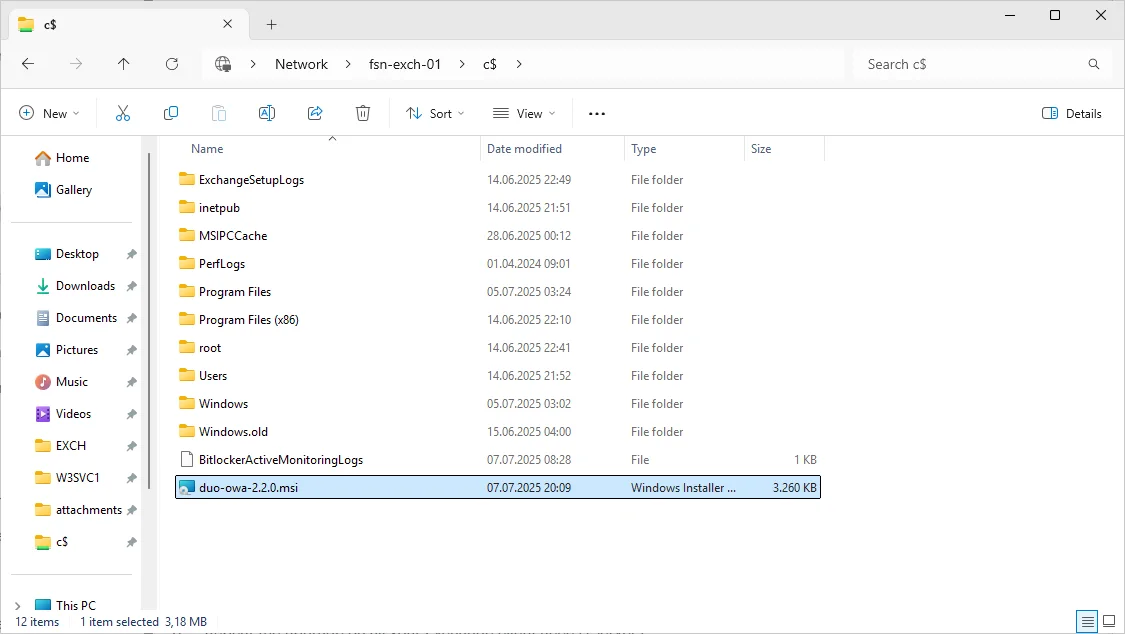Open the View dropdown menu

pyautogui.click(x=524, y=113)
